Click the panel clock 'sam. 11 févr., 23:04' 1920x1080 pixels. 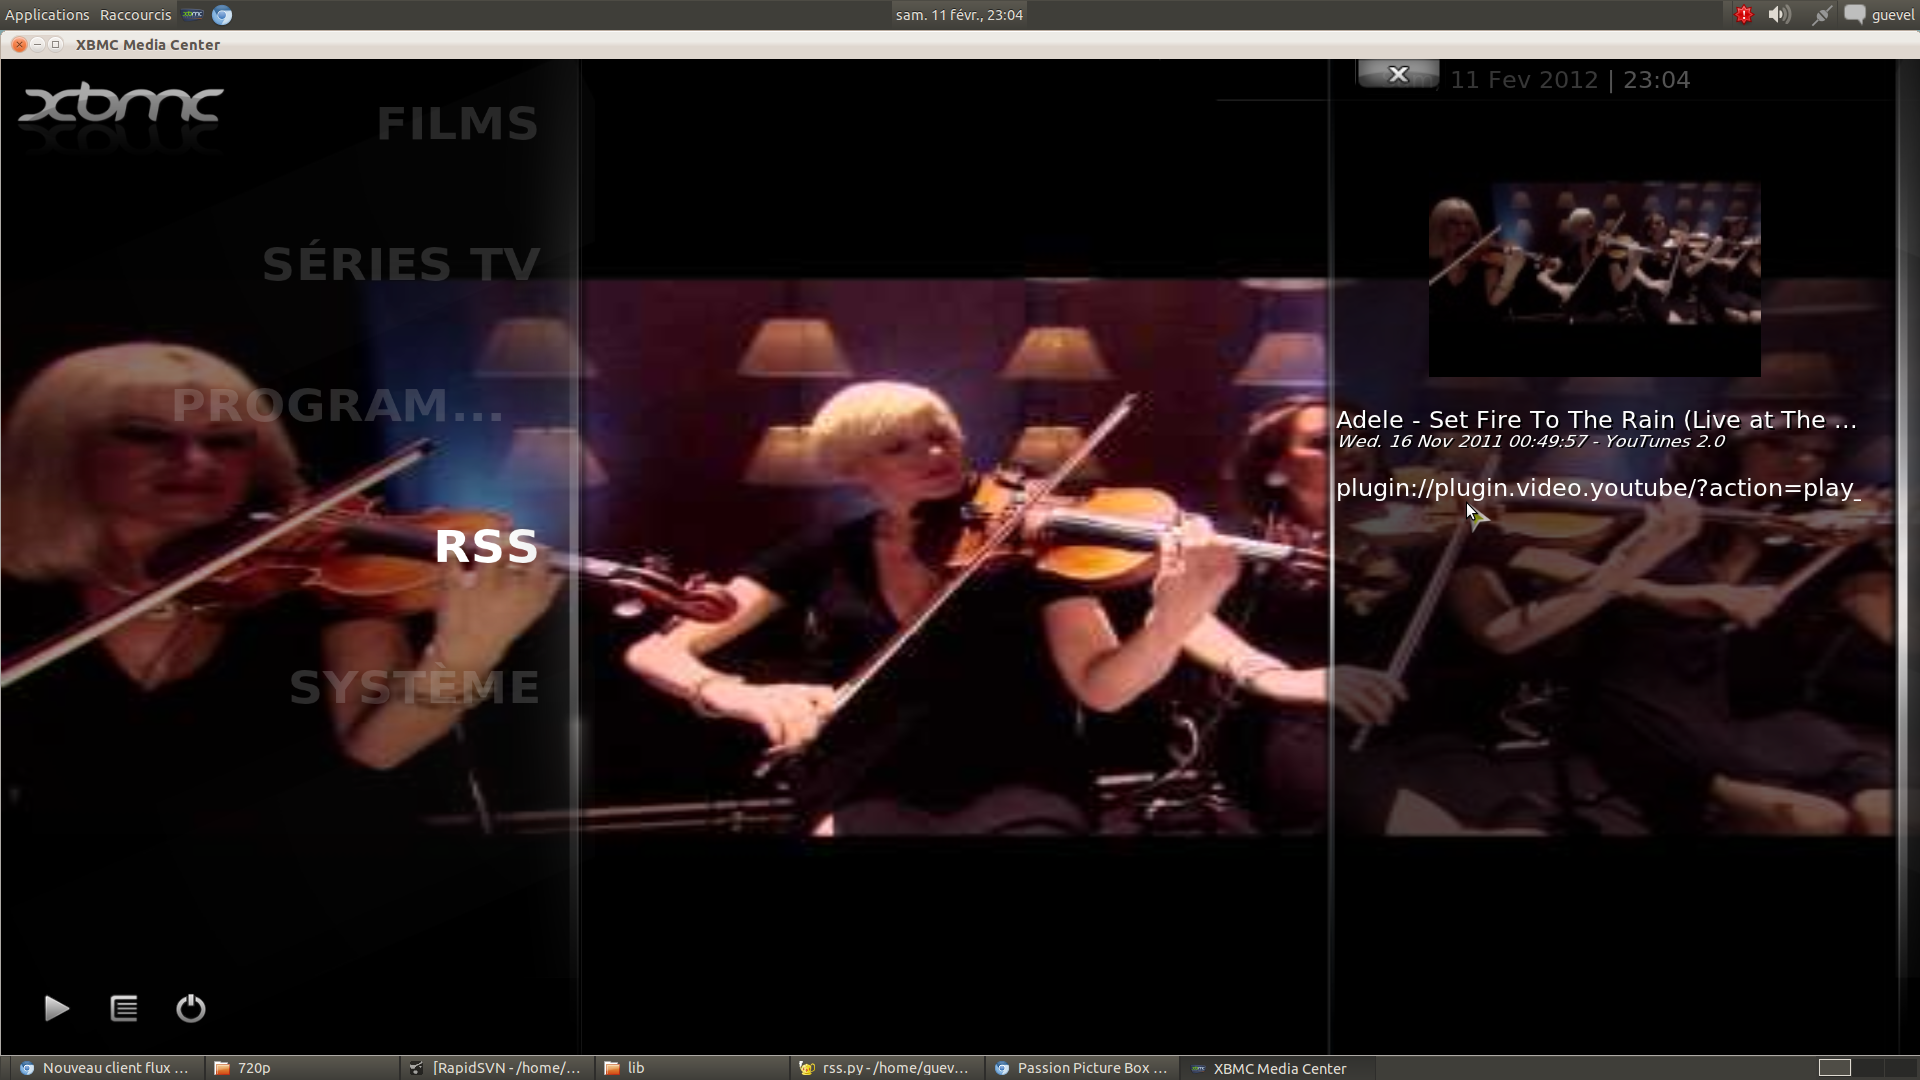point(959,15)
